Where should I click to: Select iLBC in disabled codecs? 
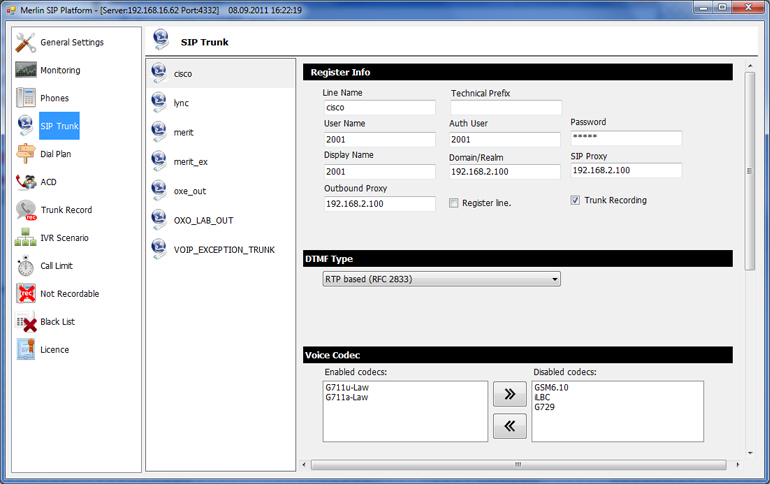coord(542,397)
